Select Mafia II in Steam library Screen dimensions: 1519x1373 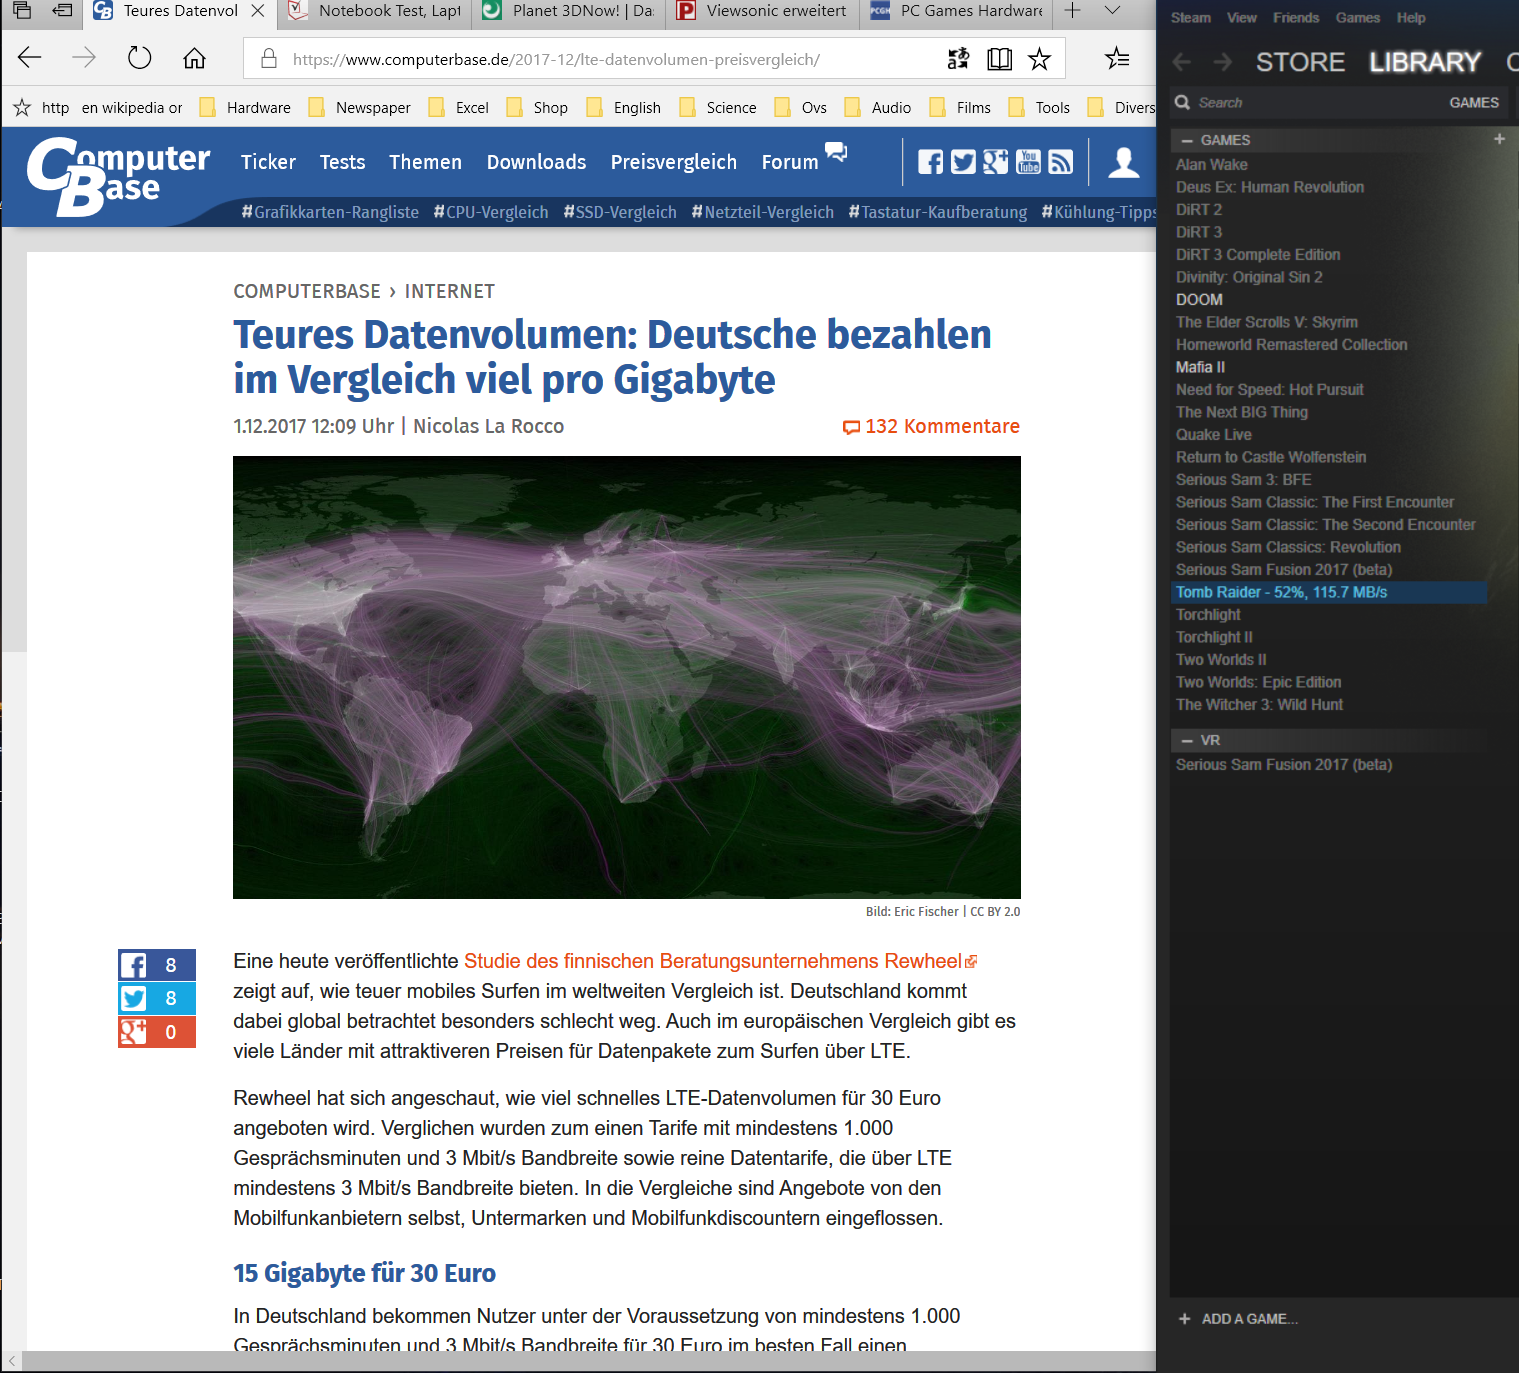pyautogui.click(x=1200, y=367)
